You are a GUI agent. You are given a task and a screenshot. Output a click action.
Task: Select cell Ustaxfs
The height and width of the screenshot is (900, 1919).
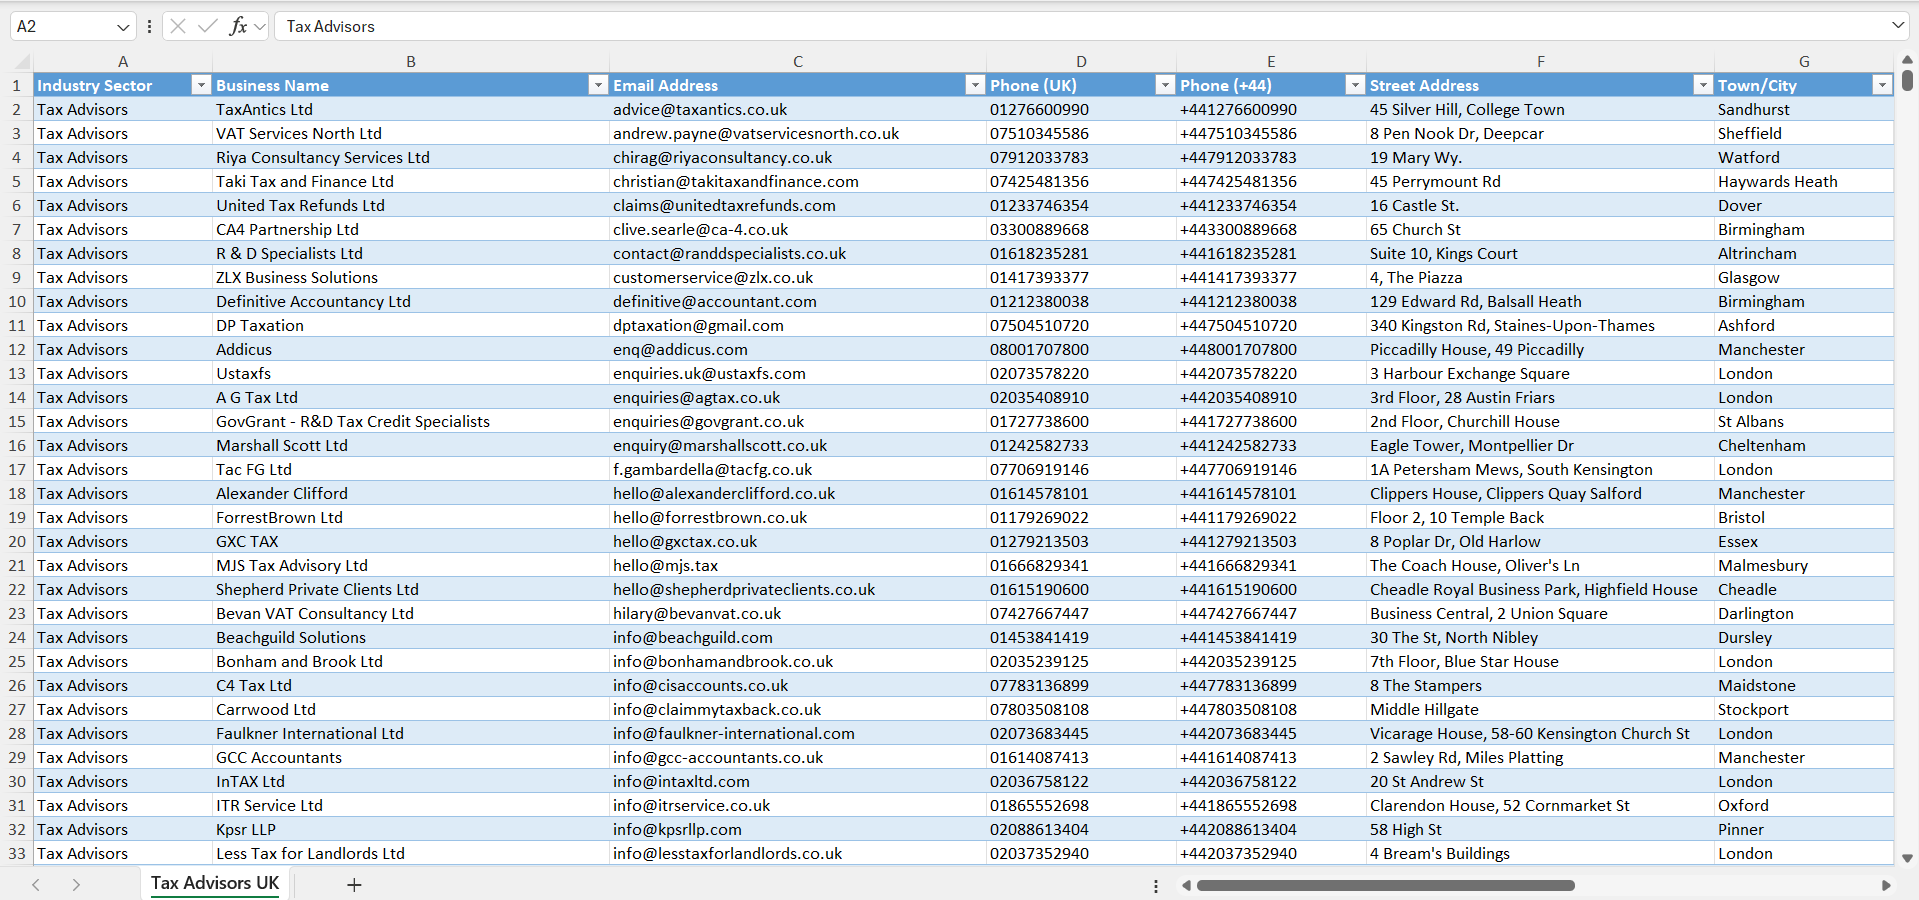pos(411,374)
